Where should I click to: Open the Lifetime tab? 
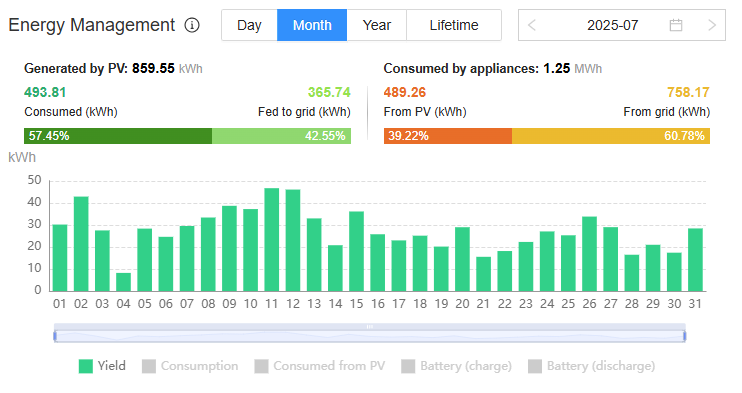[454, 25]
